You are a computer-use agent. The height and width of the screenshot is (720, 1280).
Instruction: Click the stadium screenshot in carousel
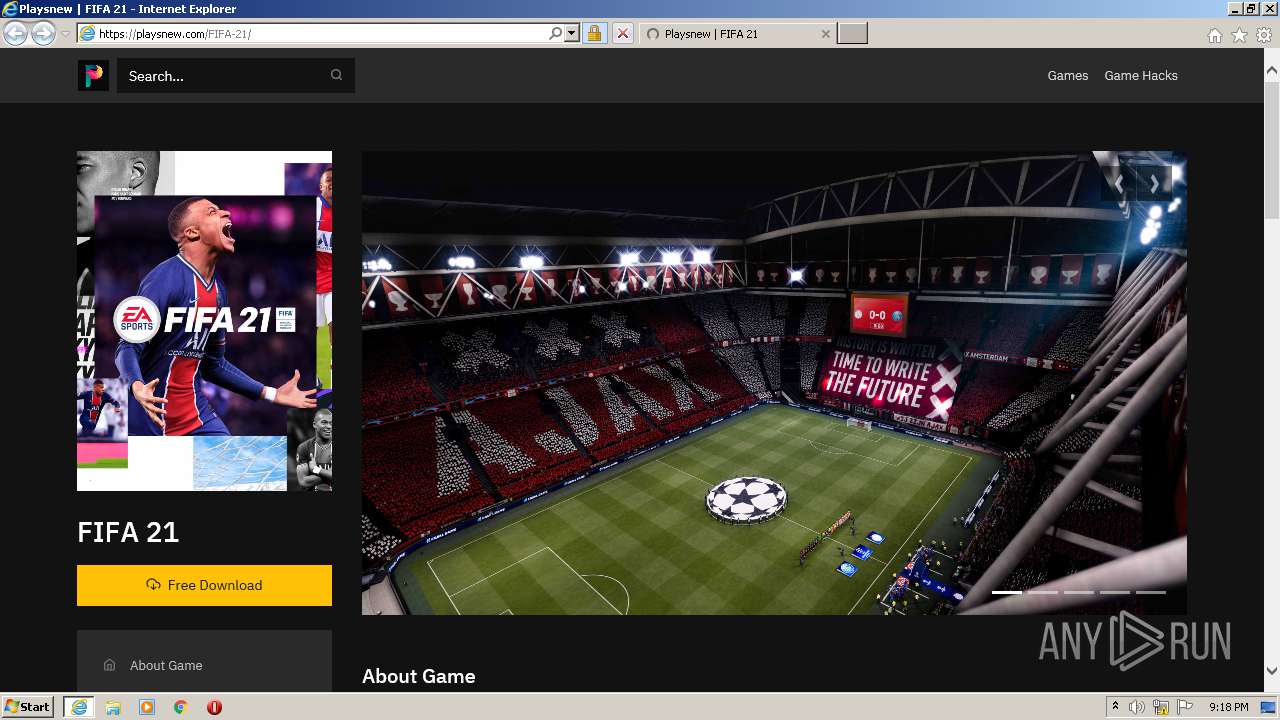(x=774, y=383)
